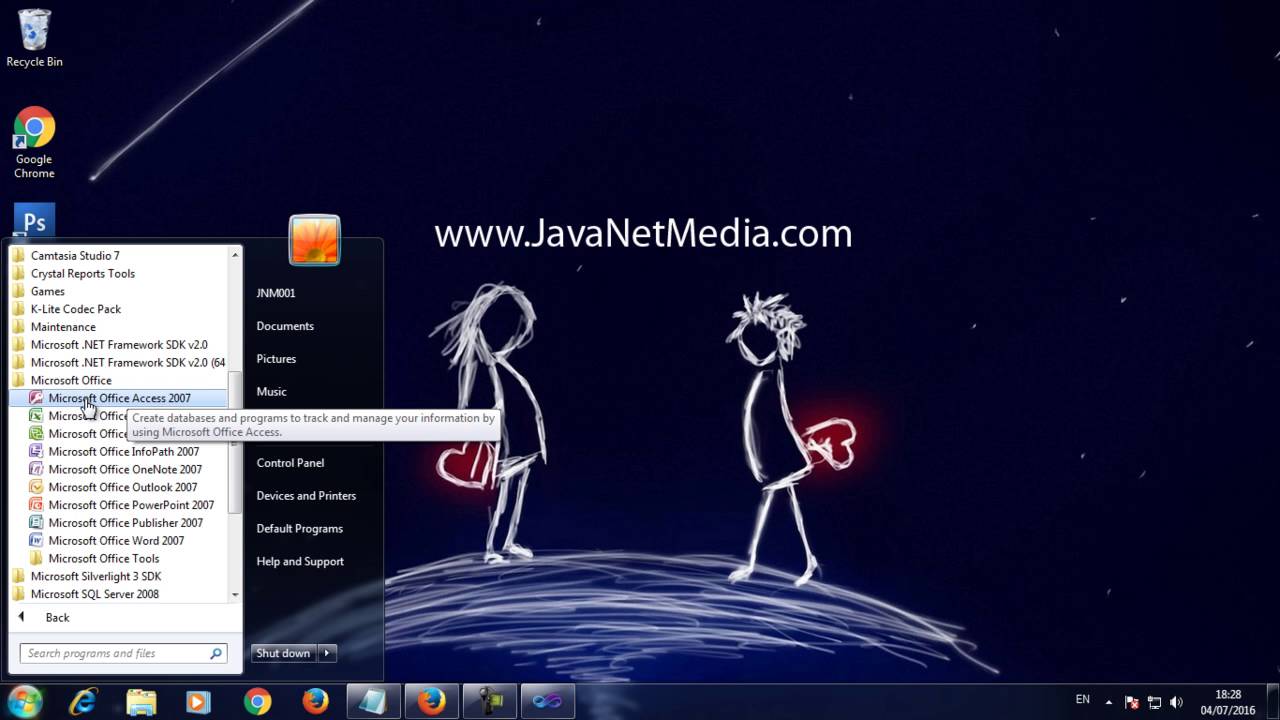Click the volume speaker tray icon
The image size is (1280, 720).
coord(1176,702)
